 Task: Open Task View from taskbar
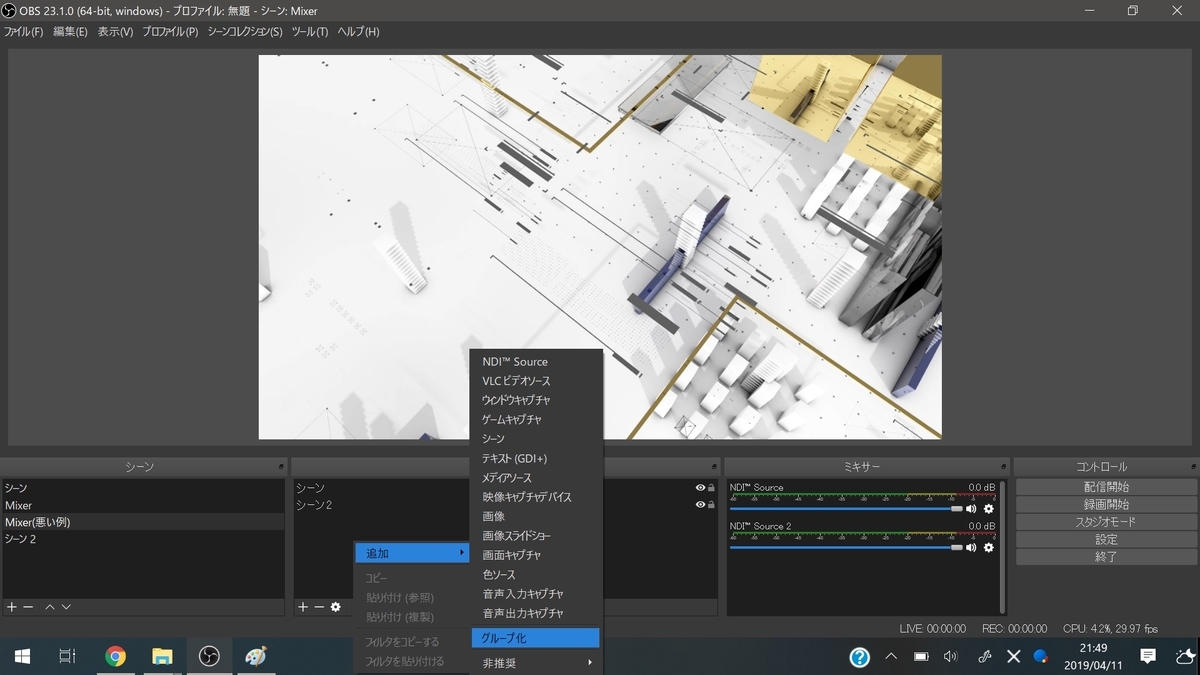67,656
